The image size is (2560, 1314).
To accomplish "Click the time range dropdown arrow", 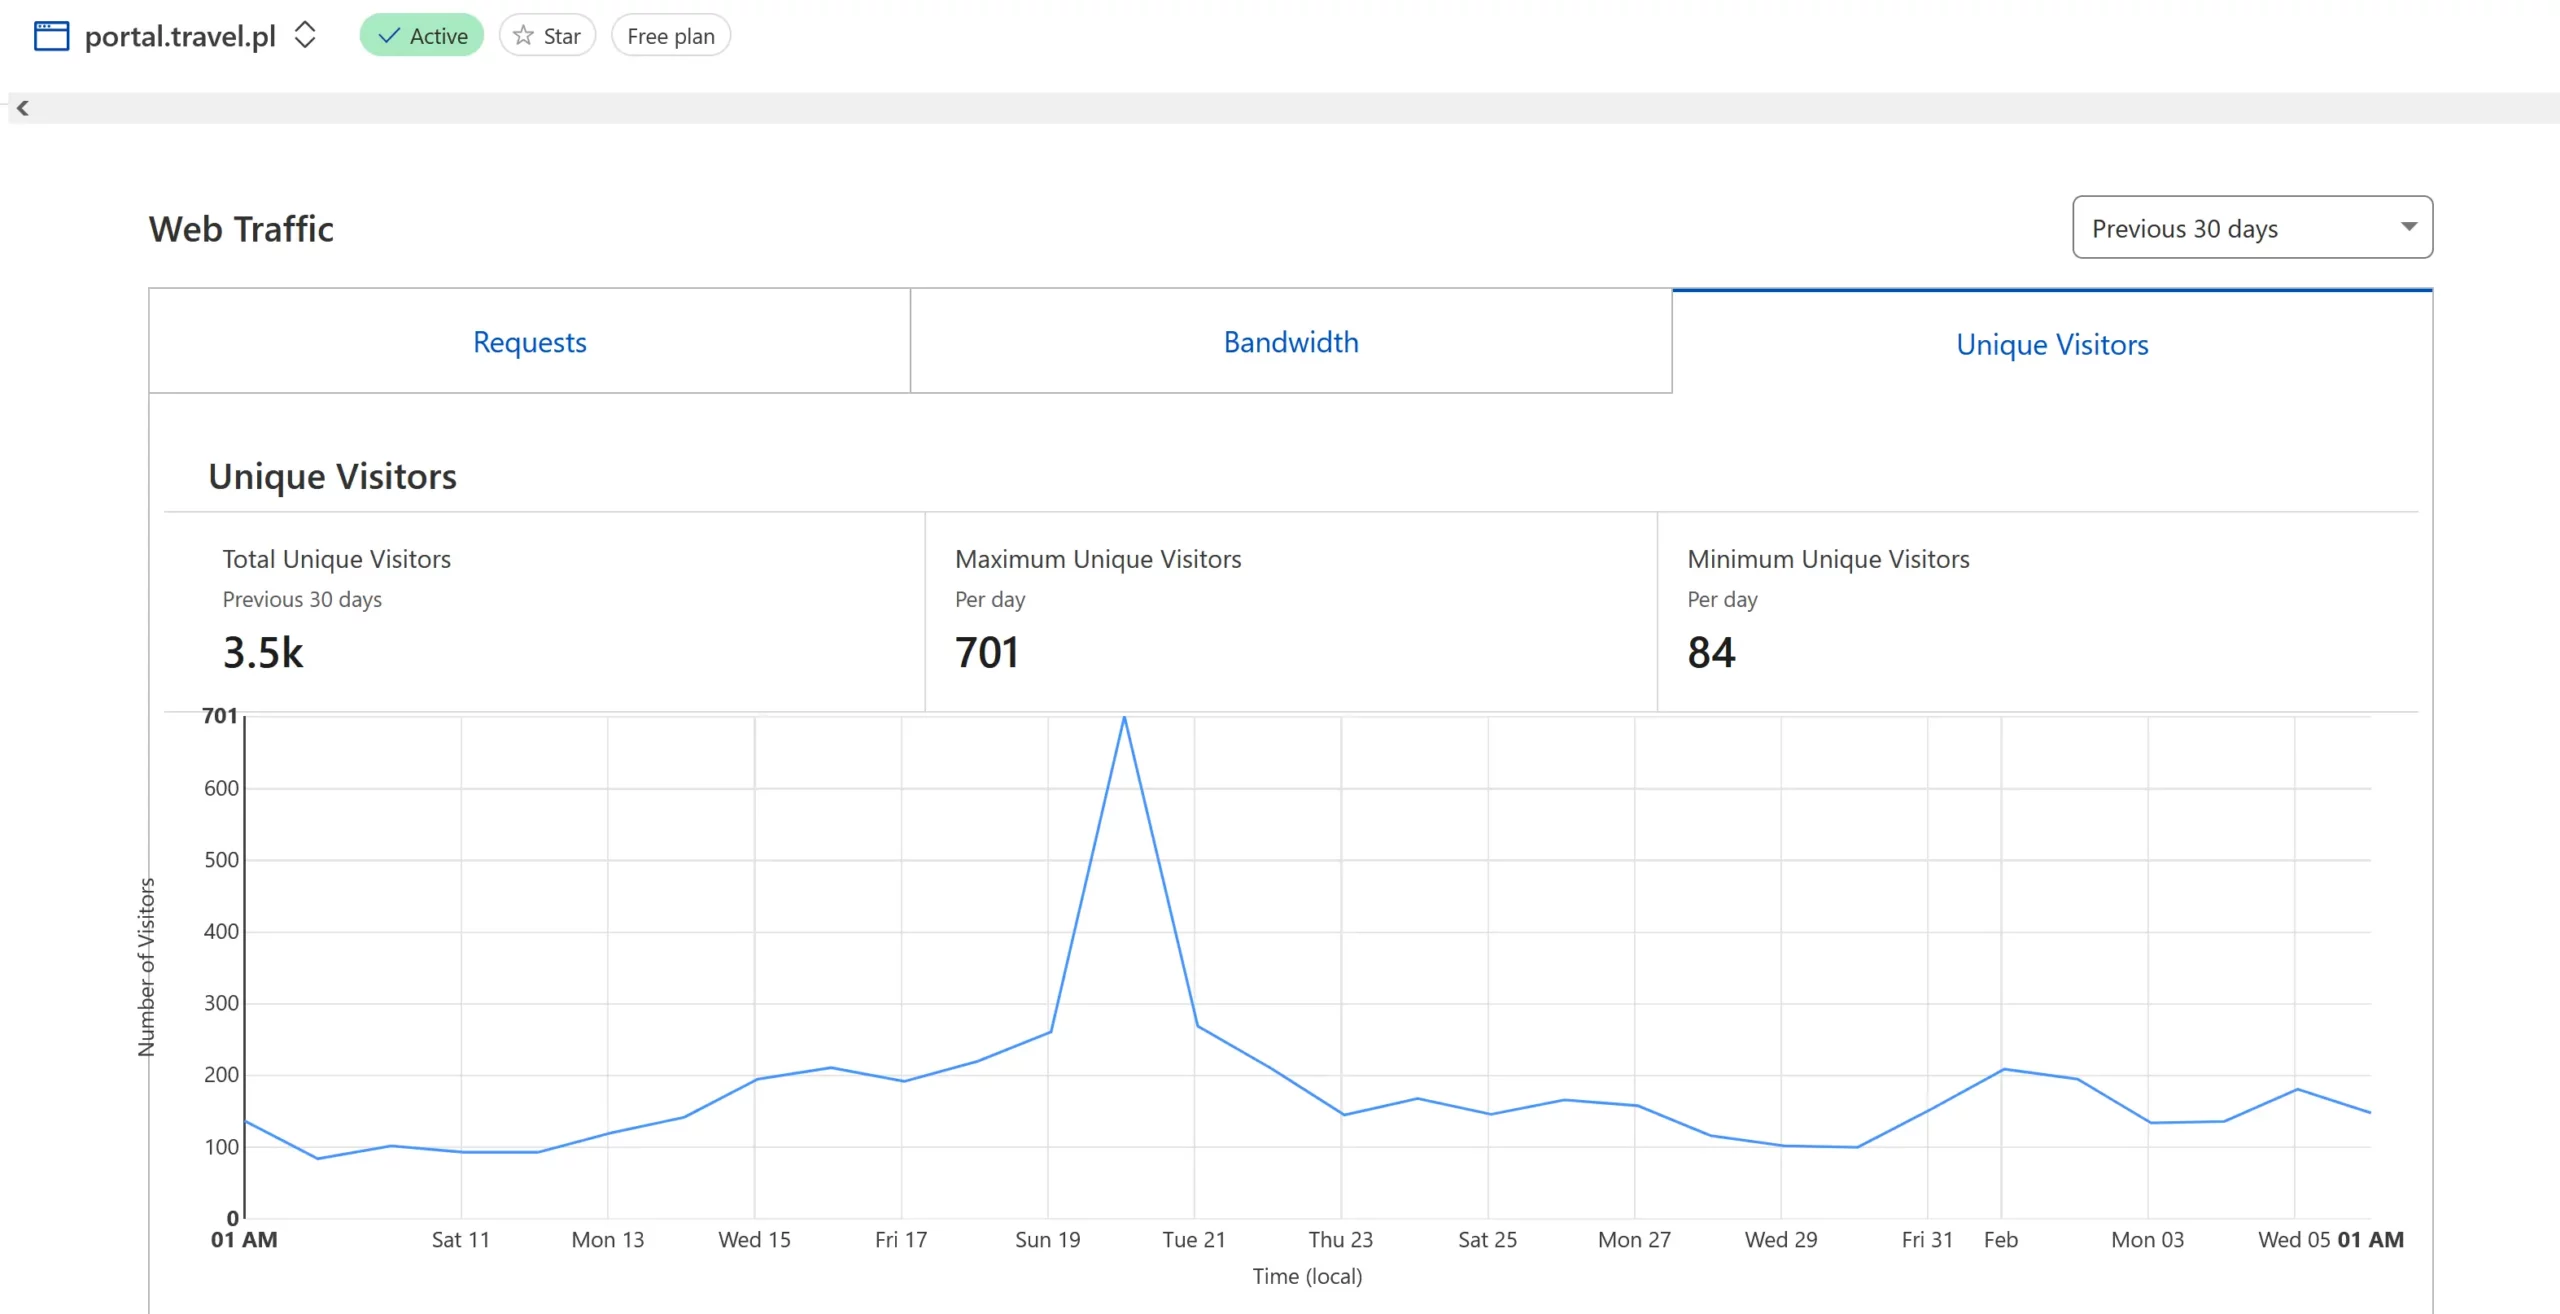I will click(2409, 227).
